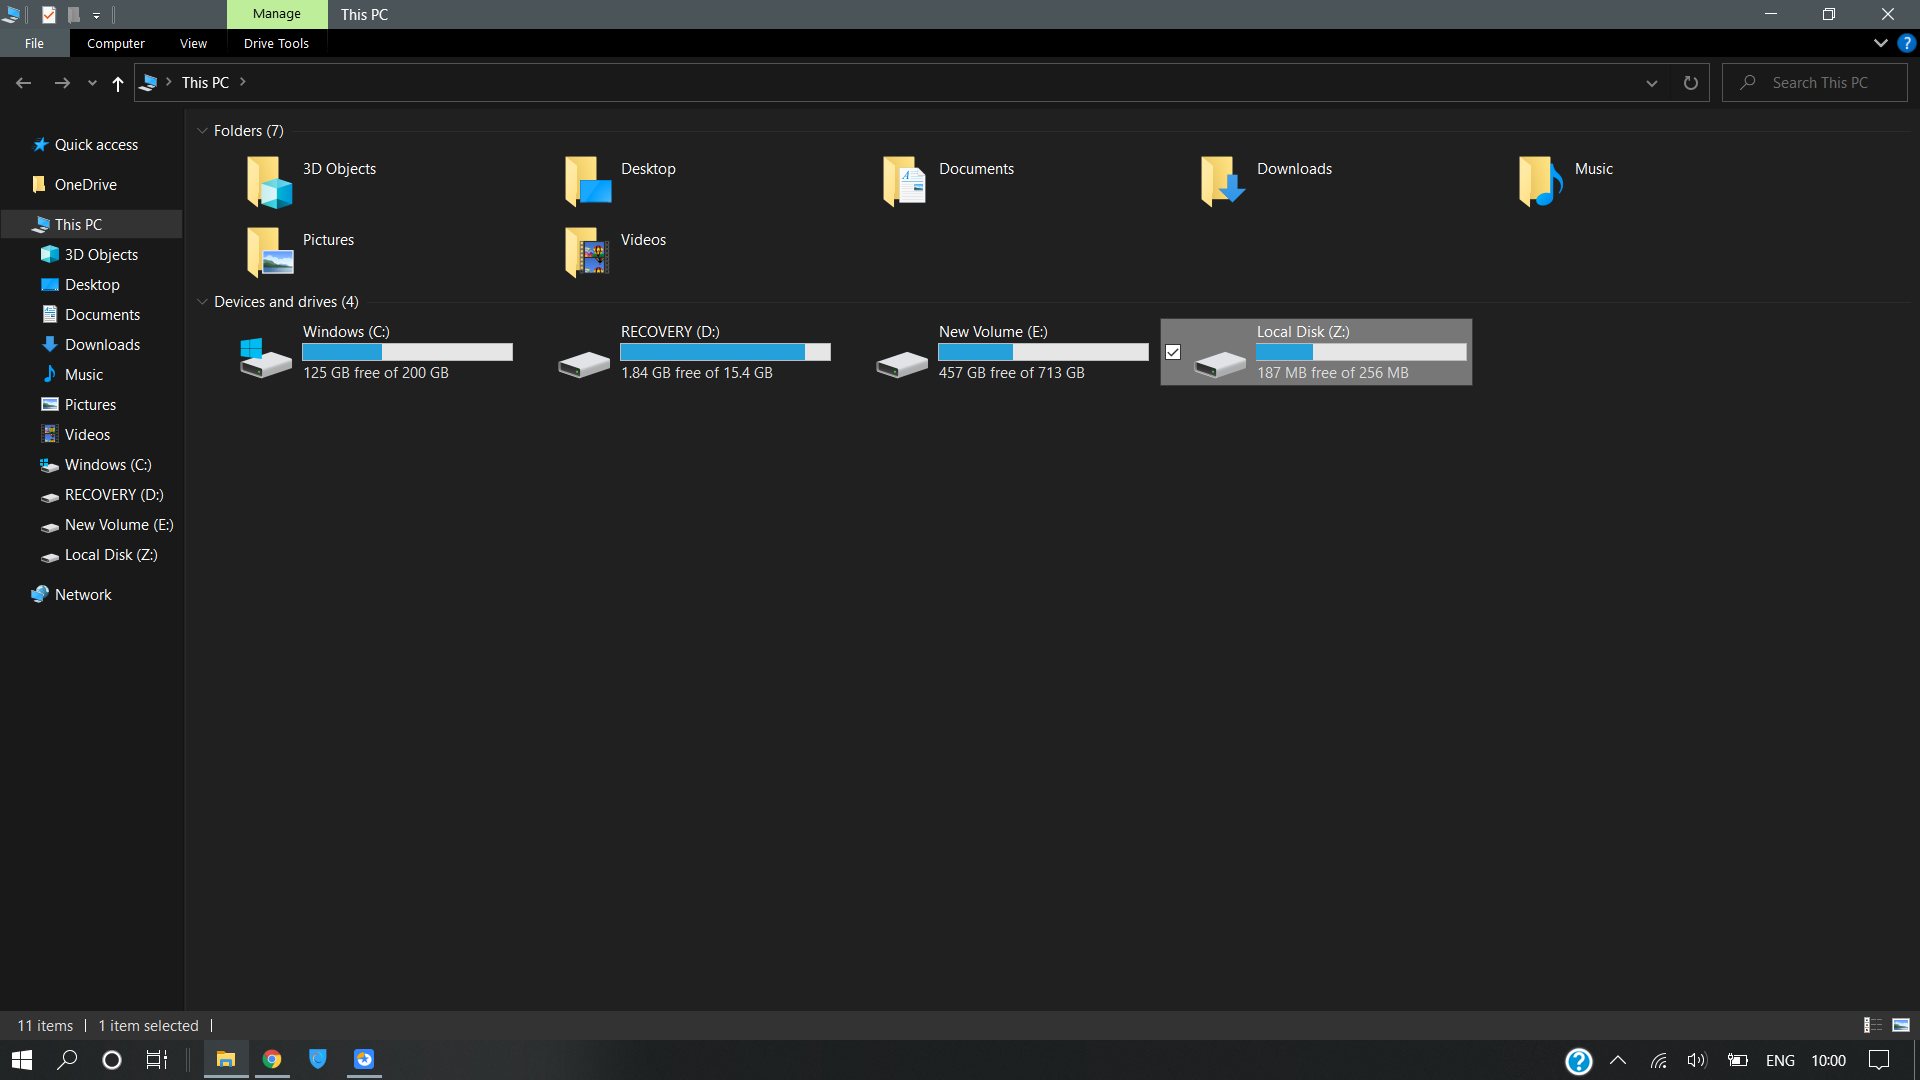Open Windows search on the taskbar
This screenshot has width=1920, height=1080.
click(x=67, y=1060)
